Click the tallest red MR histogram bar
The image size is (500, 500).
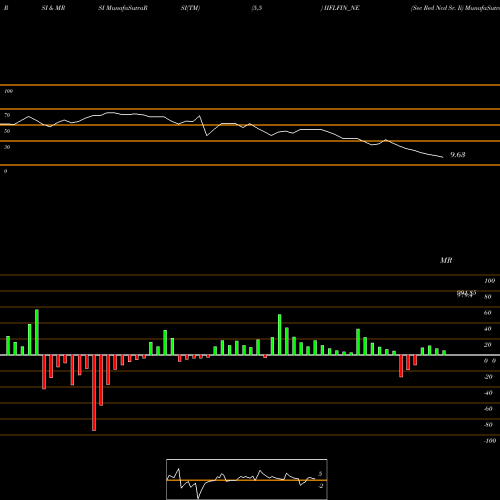coord(94,393)
